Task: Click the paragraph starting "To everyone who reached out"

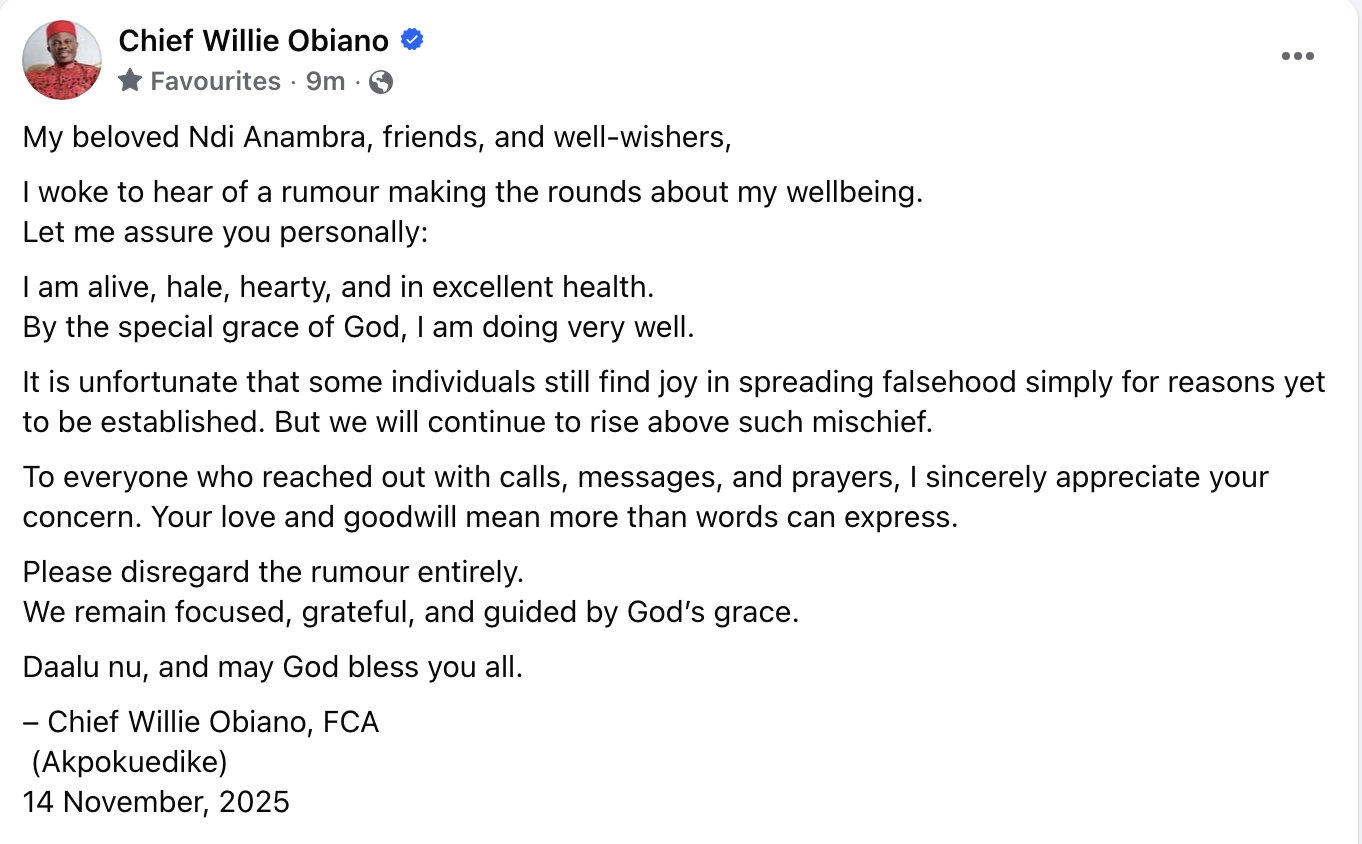Action: point(645,496)
